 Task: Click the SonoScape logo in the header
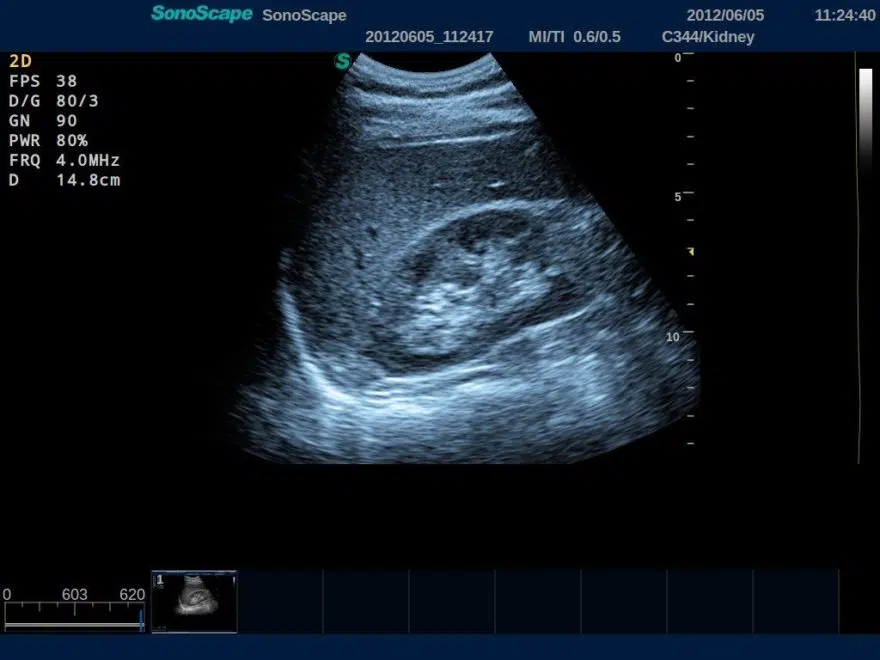click(201, 14)
